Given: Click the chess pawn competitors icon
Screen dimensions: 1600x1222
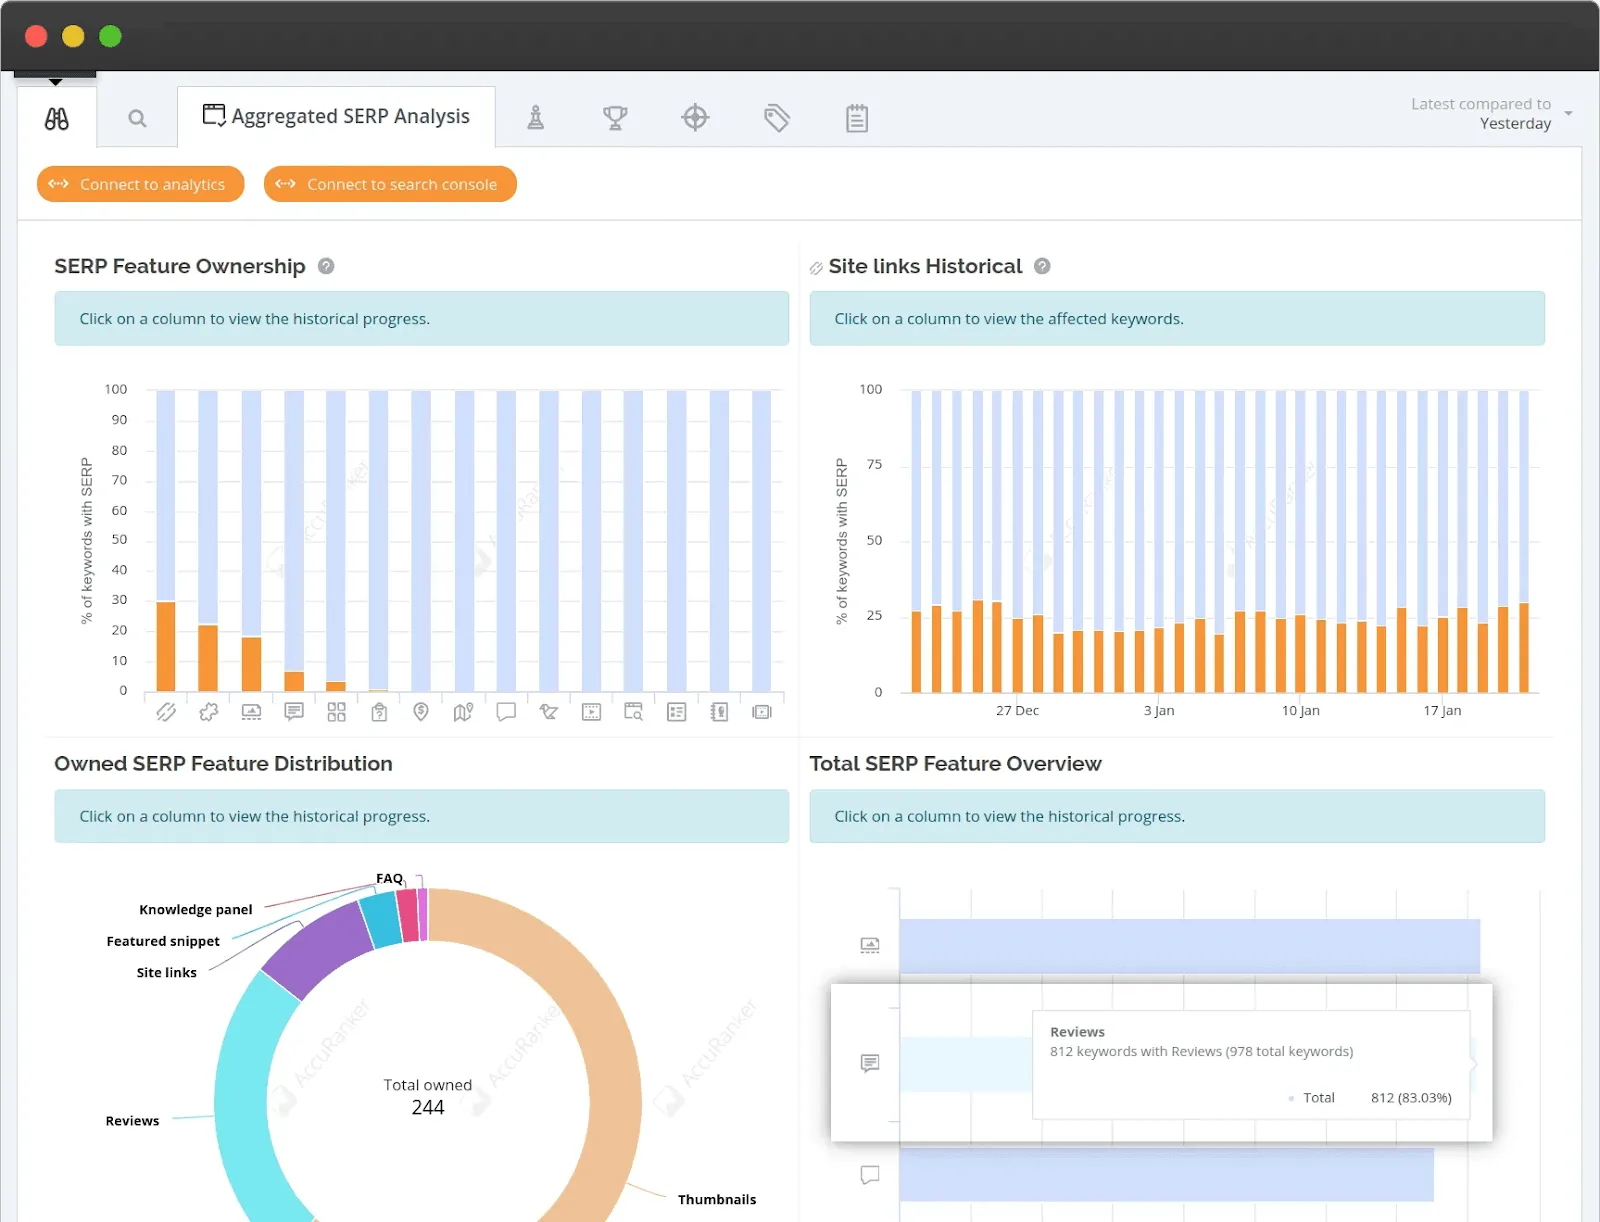Looking at the screenshot, I should point(536,117).
